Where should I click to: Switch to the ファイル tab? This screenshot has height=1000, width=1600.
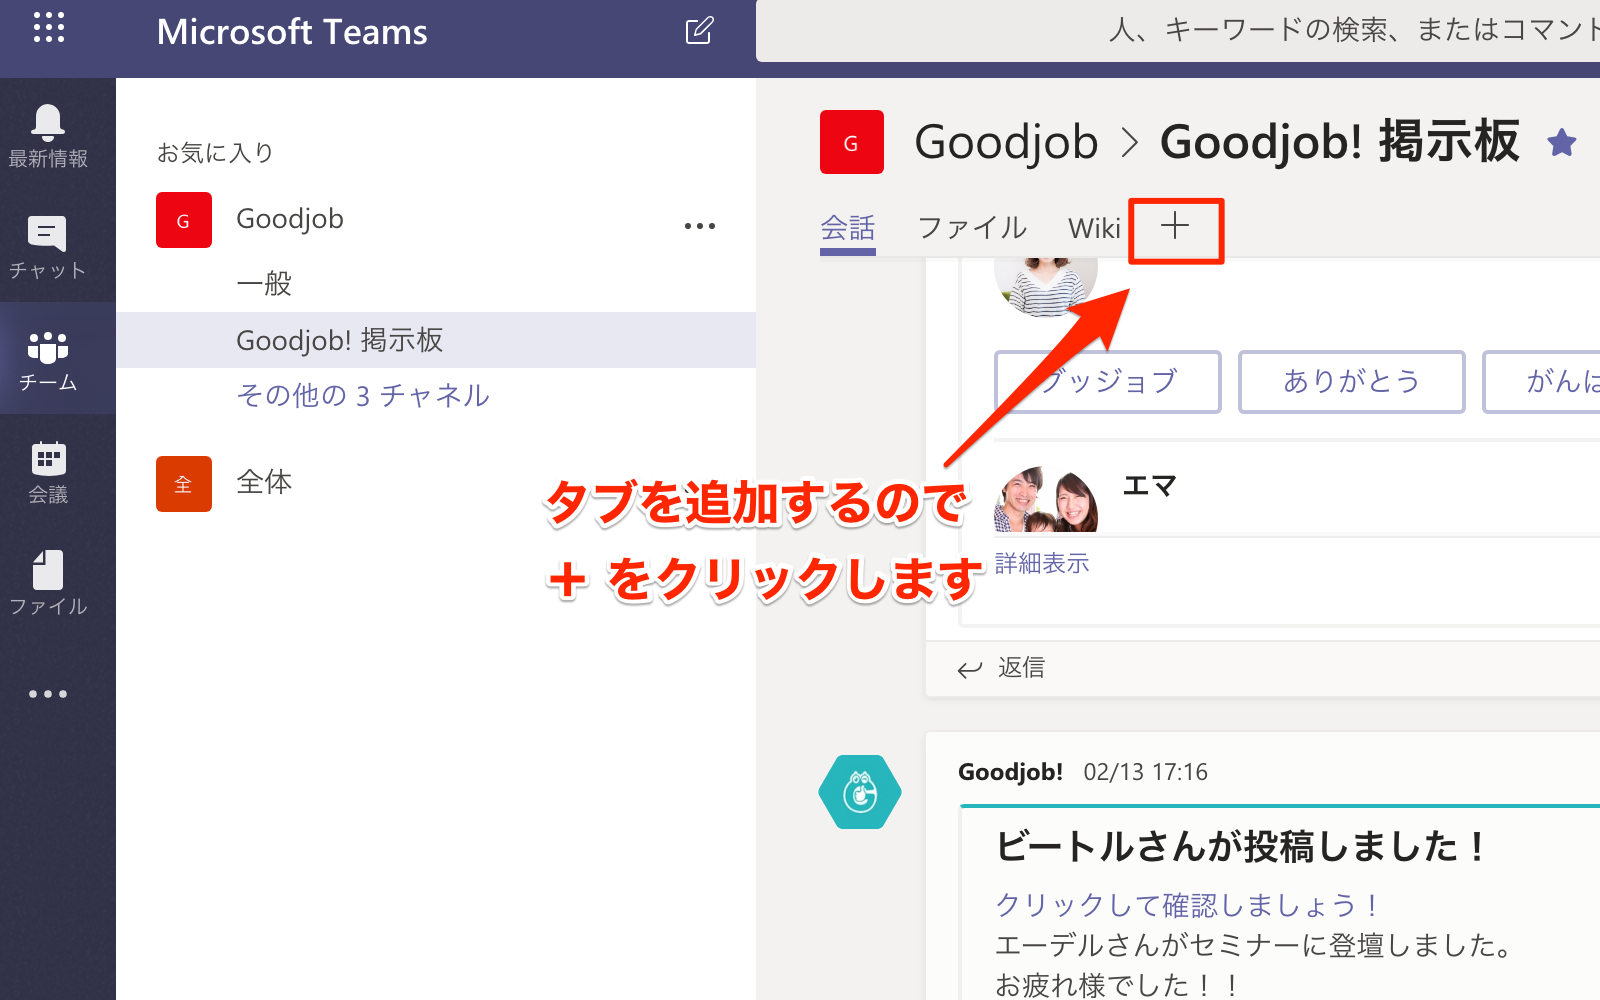pos(972,228)
